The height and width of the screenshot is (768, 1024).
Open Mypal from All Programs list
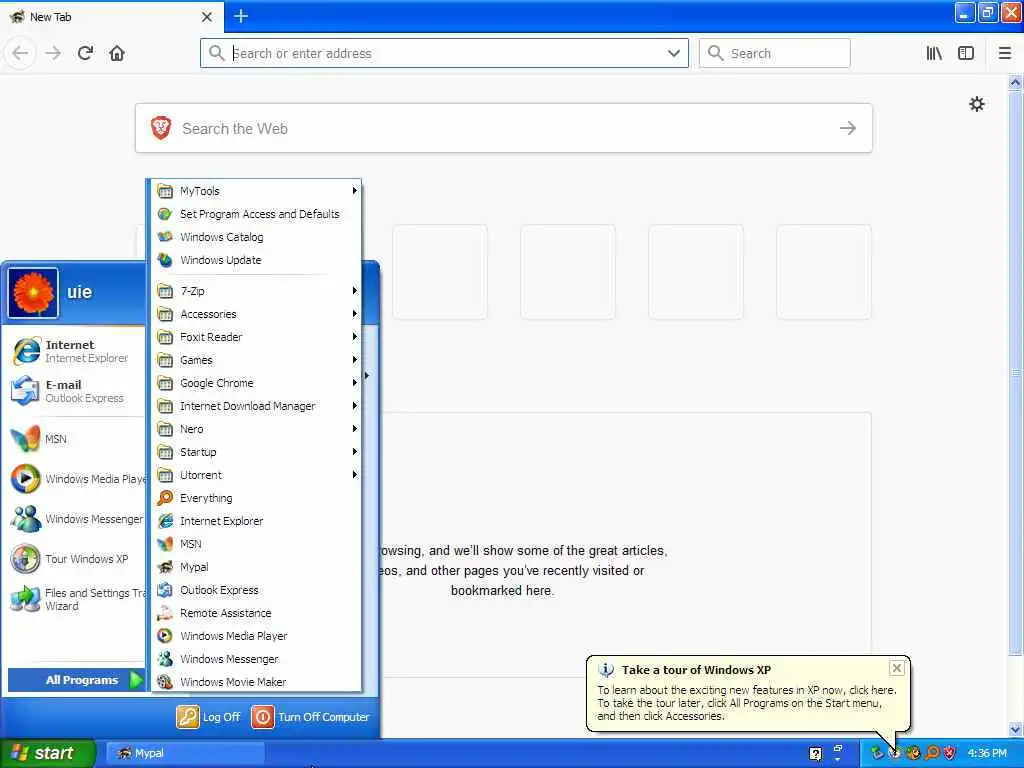click(x=257, y=567)
